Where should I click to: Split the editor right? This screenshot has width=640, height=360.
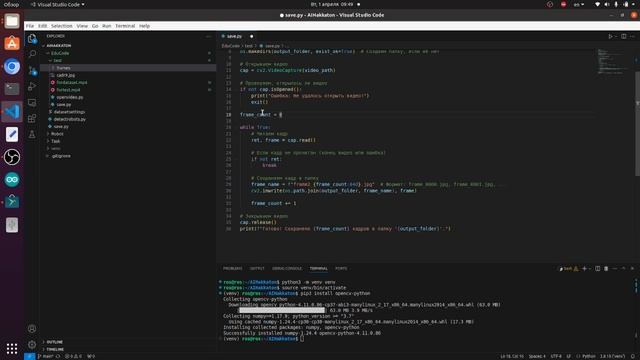coord(624,36)
